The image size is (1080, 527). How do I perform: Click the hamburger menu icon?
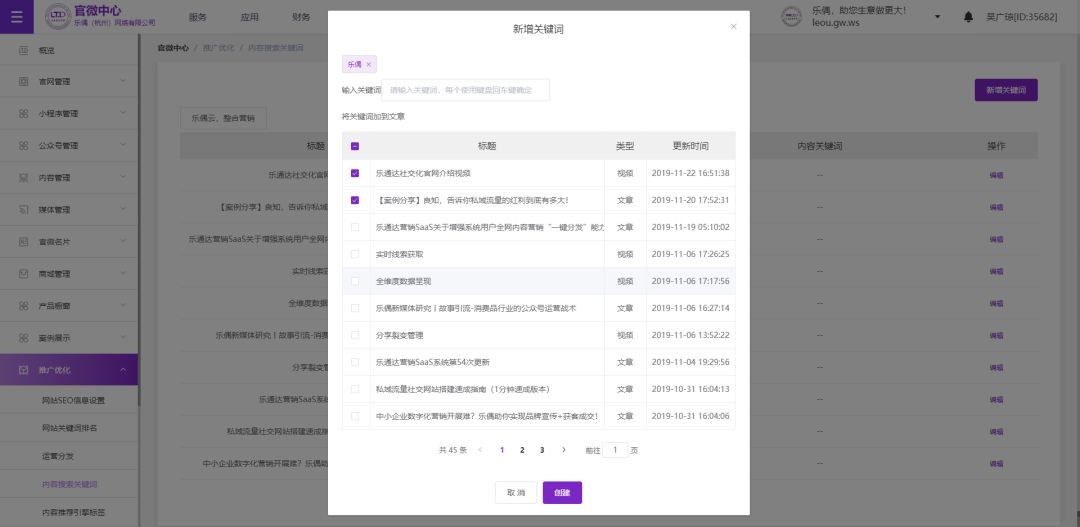click(16, 16)
